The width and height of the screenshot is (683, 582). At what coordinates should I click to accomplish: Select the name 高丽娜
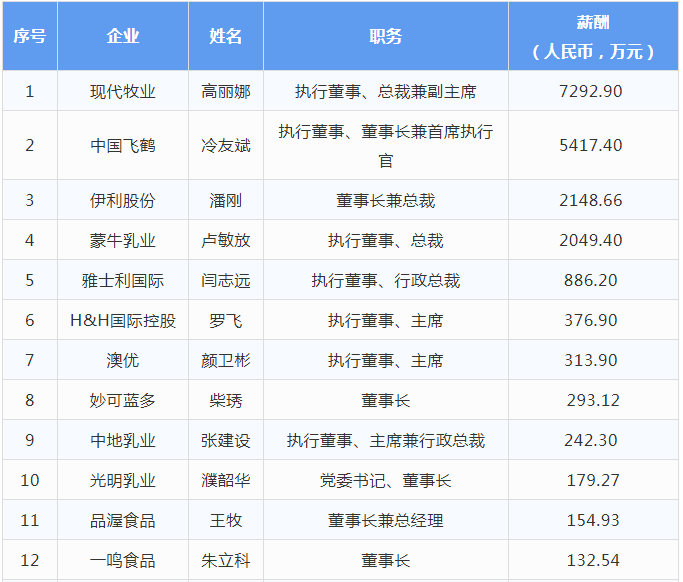(x=226, y=91)
